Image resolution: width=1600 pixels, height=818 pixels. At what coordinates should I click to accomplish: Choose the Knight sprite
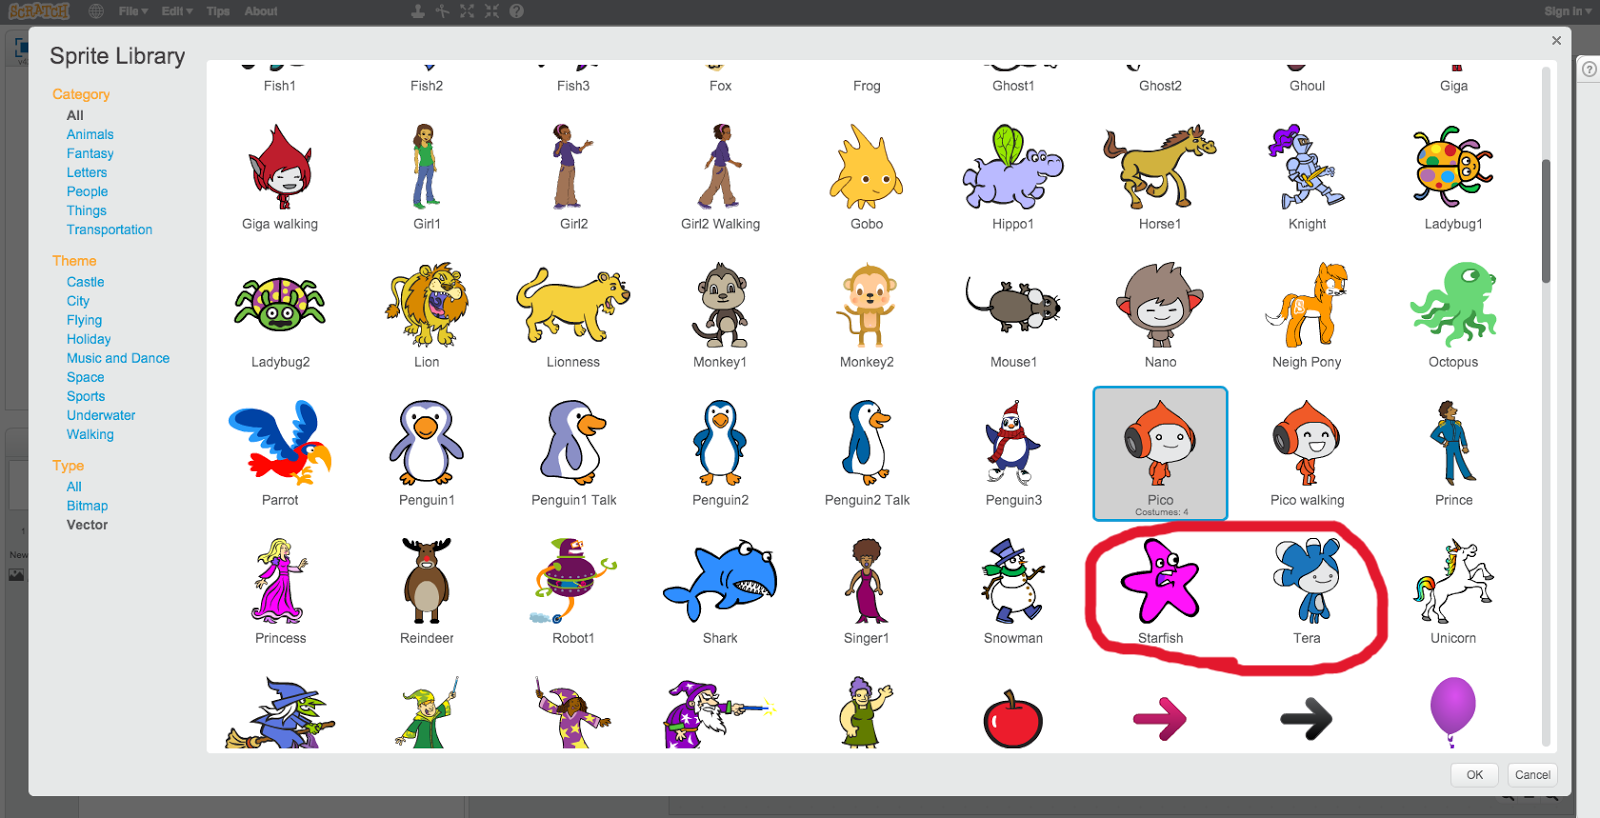[x=1307, y=176]
